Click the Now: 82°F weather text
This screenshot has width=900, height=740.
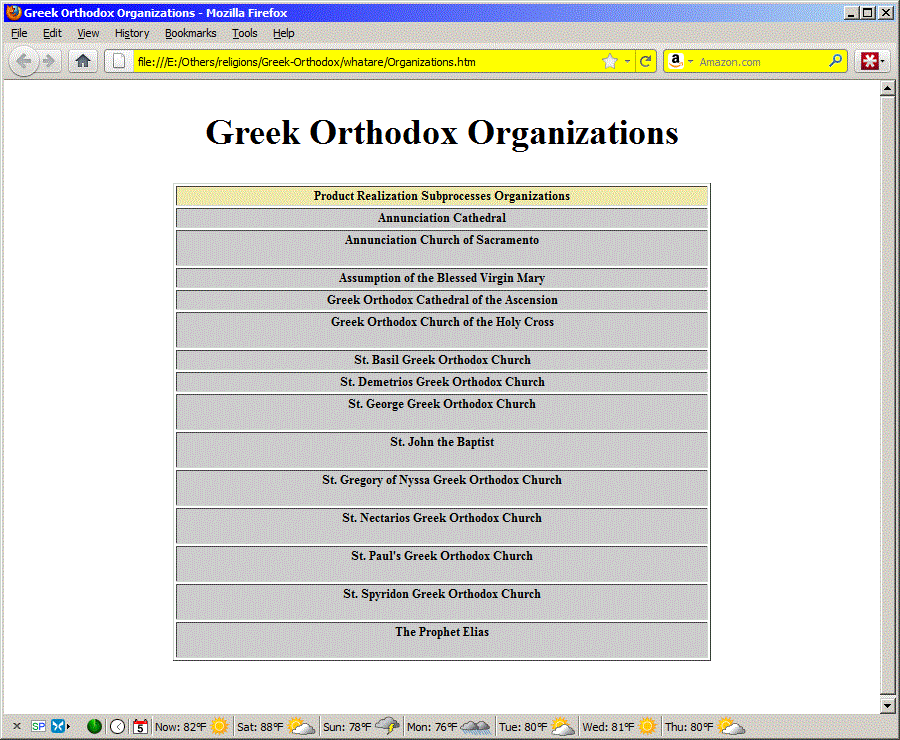click(181, 727)
